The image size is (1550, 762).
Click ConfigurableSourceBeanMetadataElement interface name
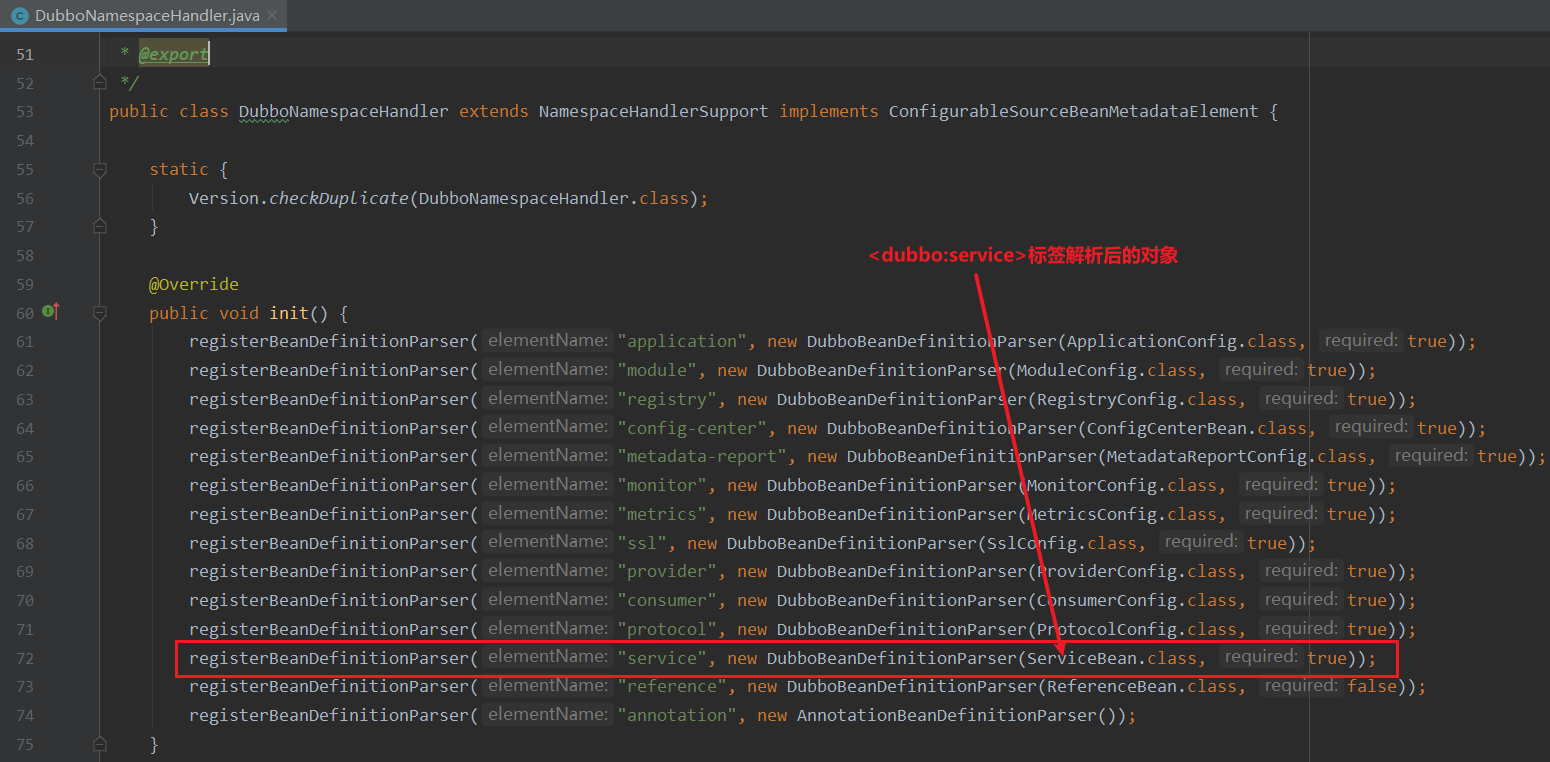[x=1073, y=112]
